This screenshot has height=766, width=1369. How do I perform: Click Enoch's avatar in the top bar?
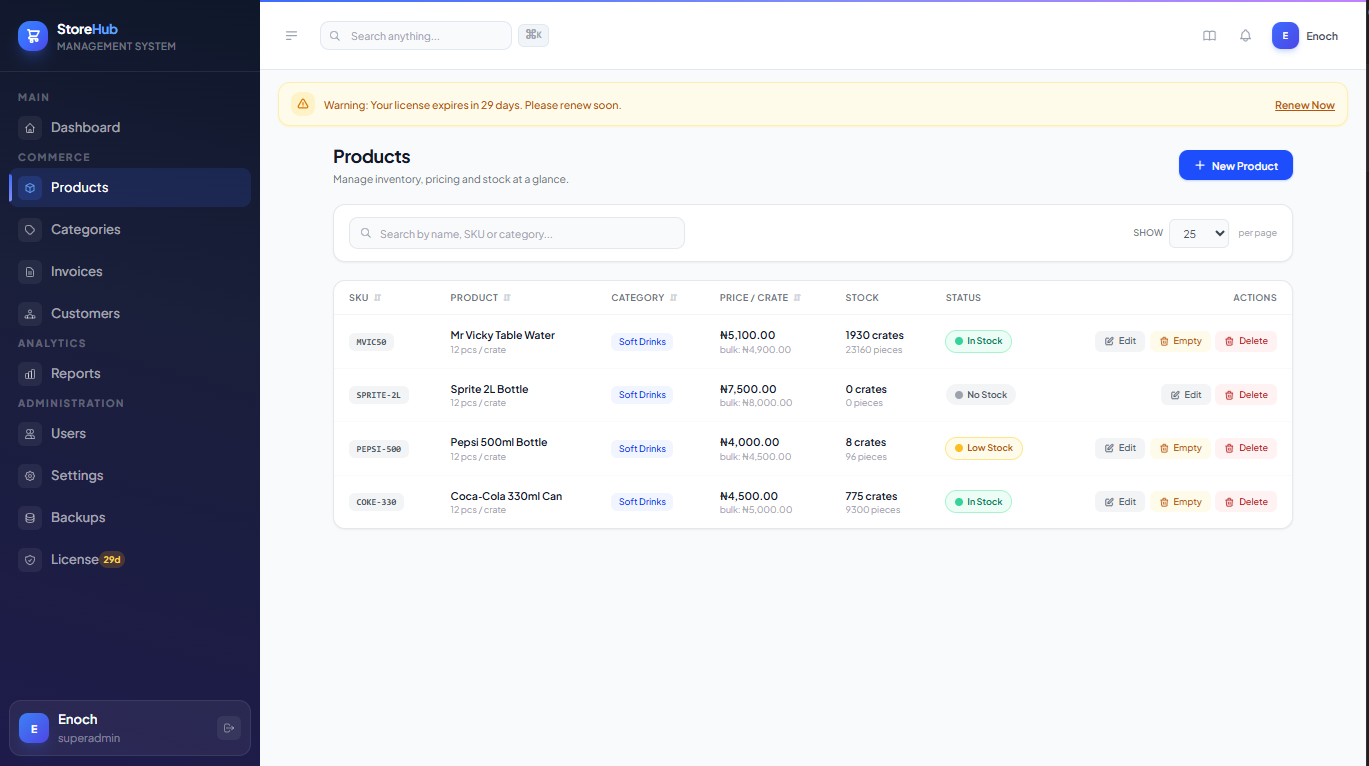click(x=1285, y=36)
